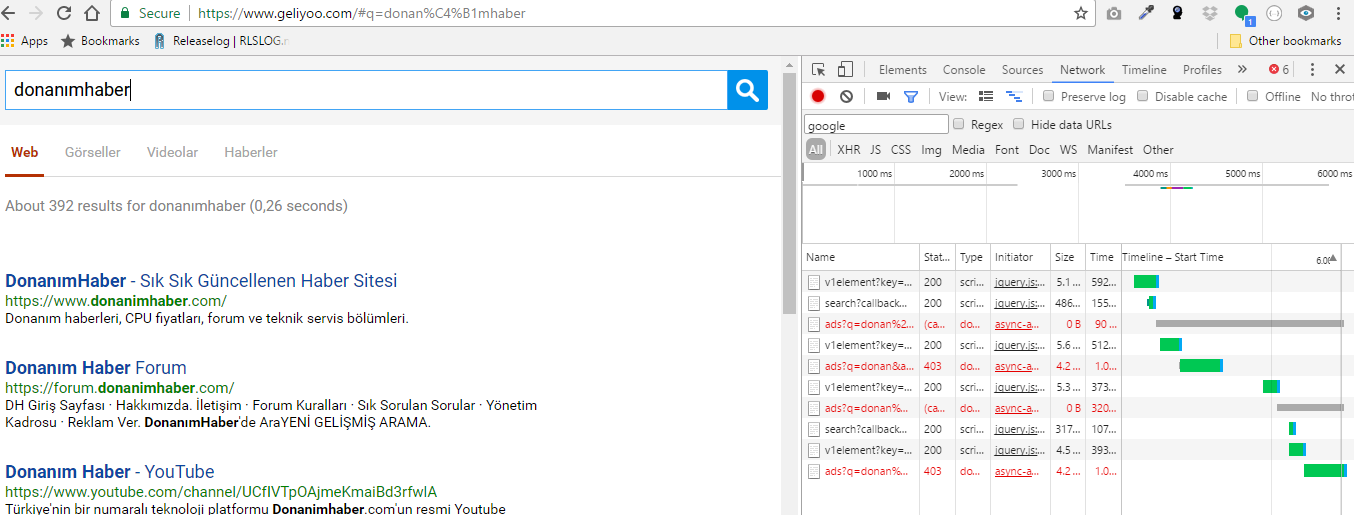Check Hide data URLs
This screenshot has height=515, width=1354.
[1019, 124]
